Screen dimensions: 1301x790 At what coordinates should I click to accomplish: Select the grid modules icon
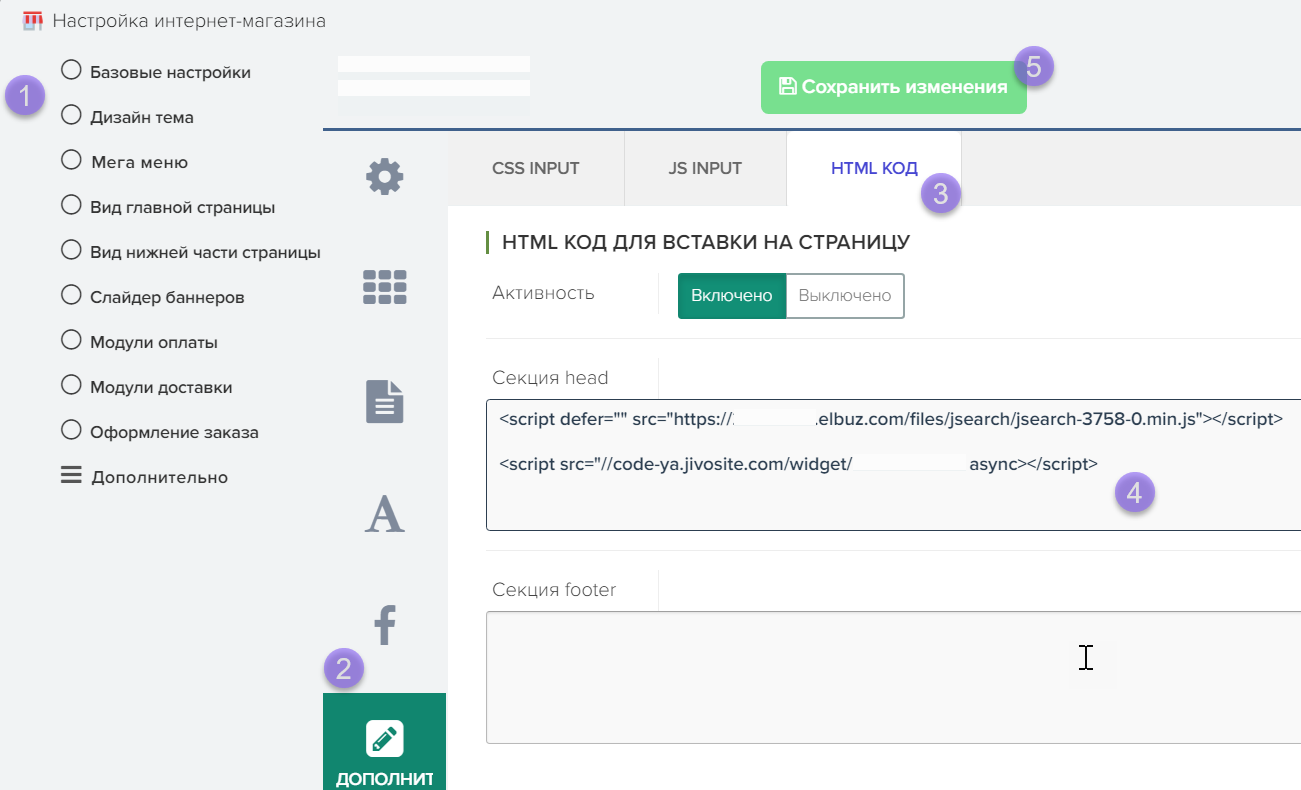tap(384, 287)
